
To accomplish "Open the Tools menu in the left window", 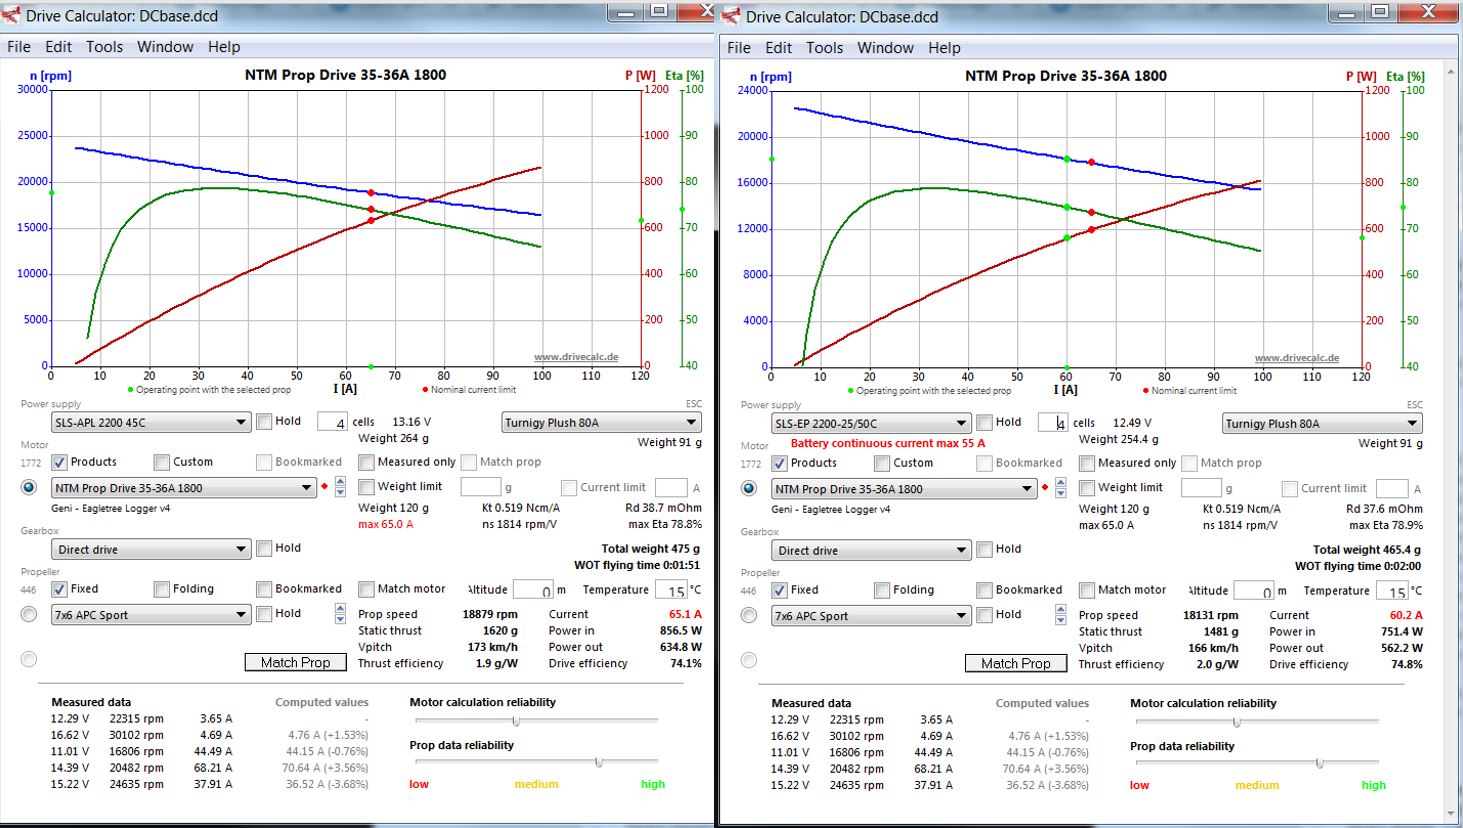I will 104,47.
